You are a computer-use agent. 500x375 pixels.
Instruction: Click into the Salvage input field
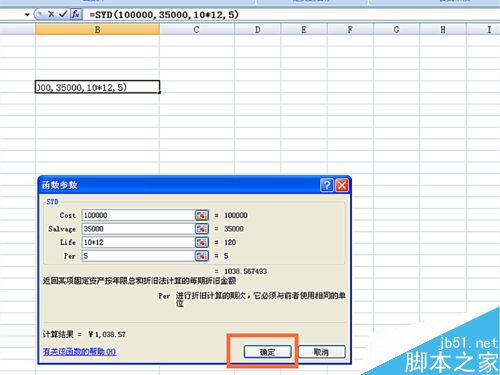138,229
